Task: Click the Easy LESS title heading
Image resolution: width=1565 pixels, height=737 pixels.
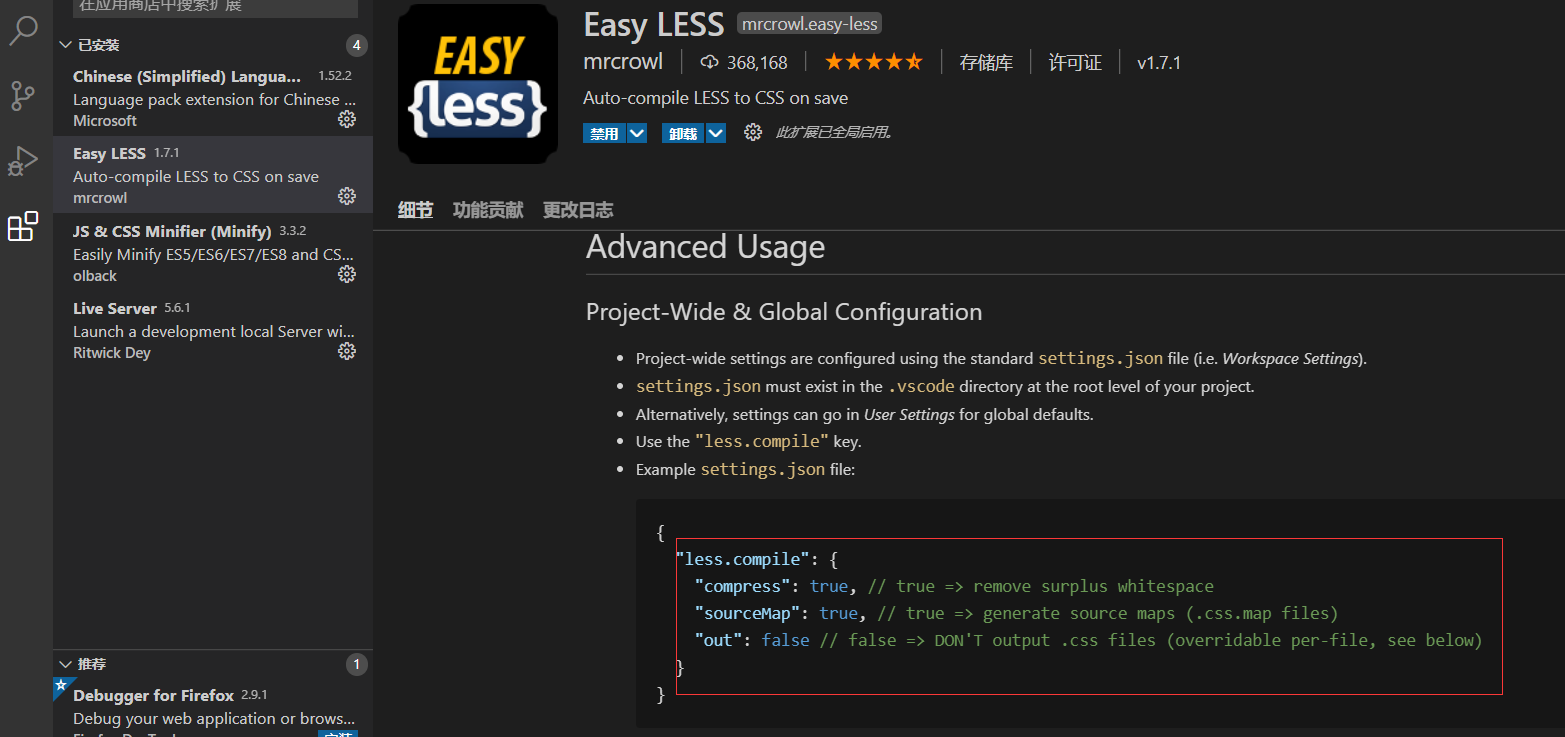Action: 654,25
